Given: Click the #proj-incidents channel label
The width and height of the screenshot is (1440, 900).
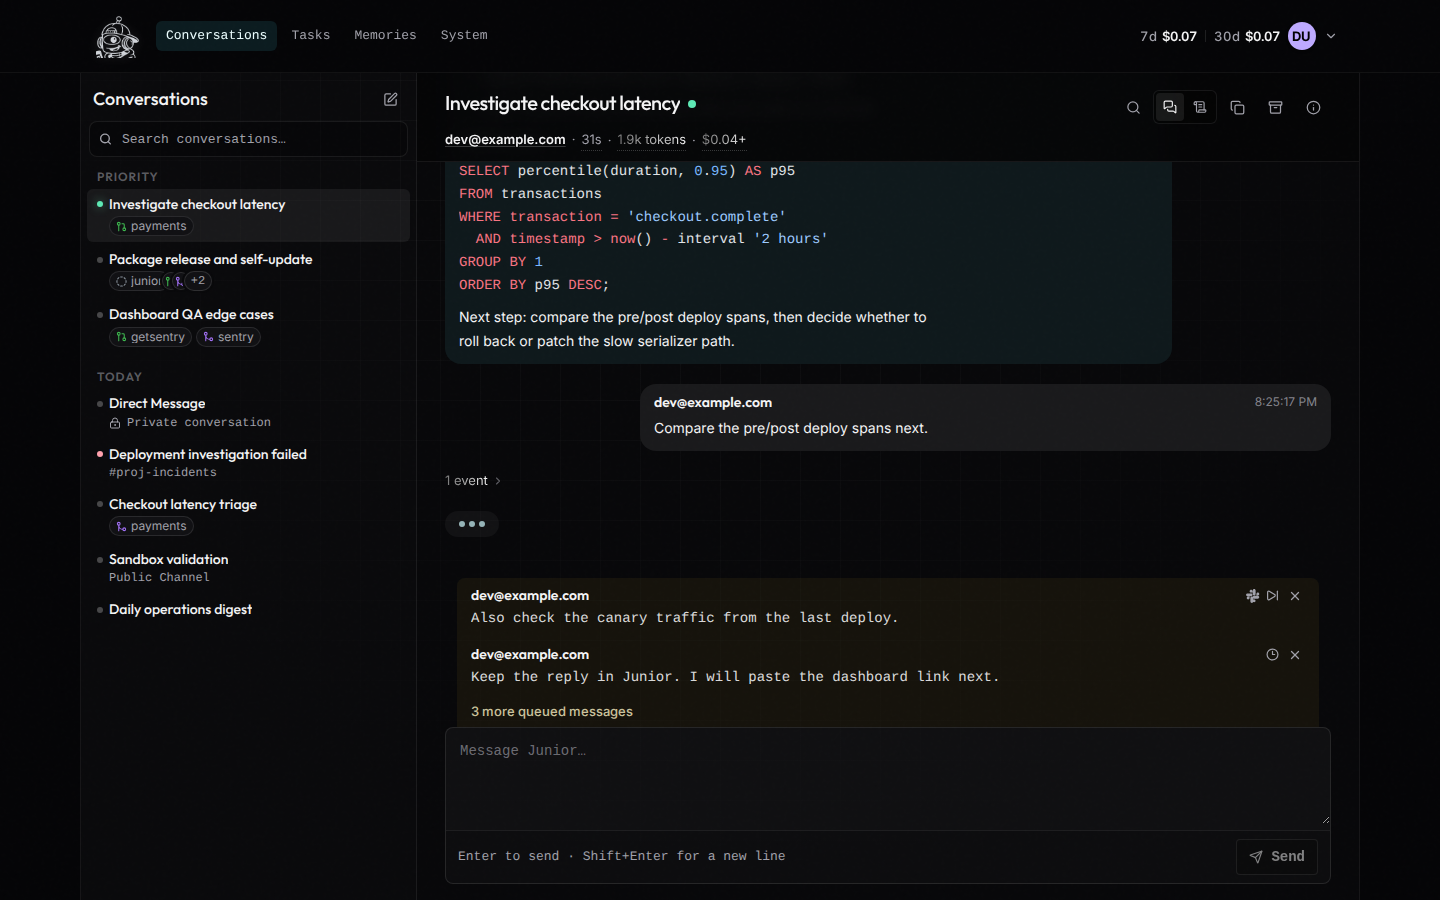Looking at the screenshot, I should [x=163, y=473].
